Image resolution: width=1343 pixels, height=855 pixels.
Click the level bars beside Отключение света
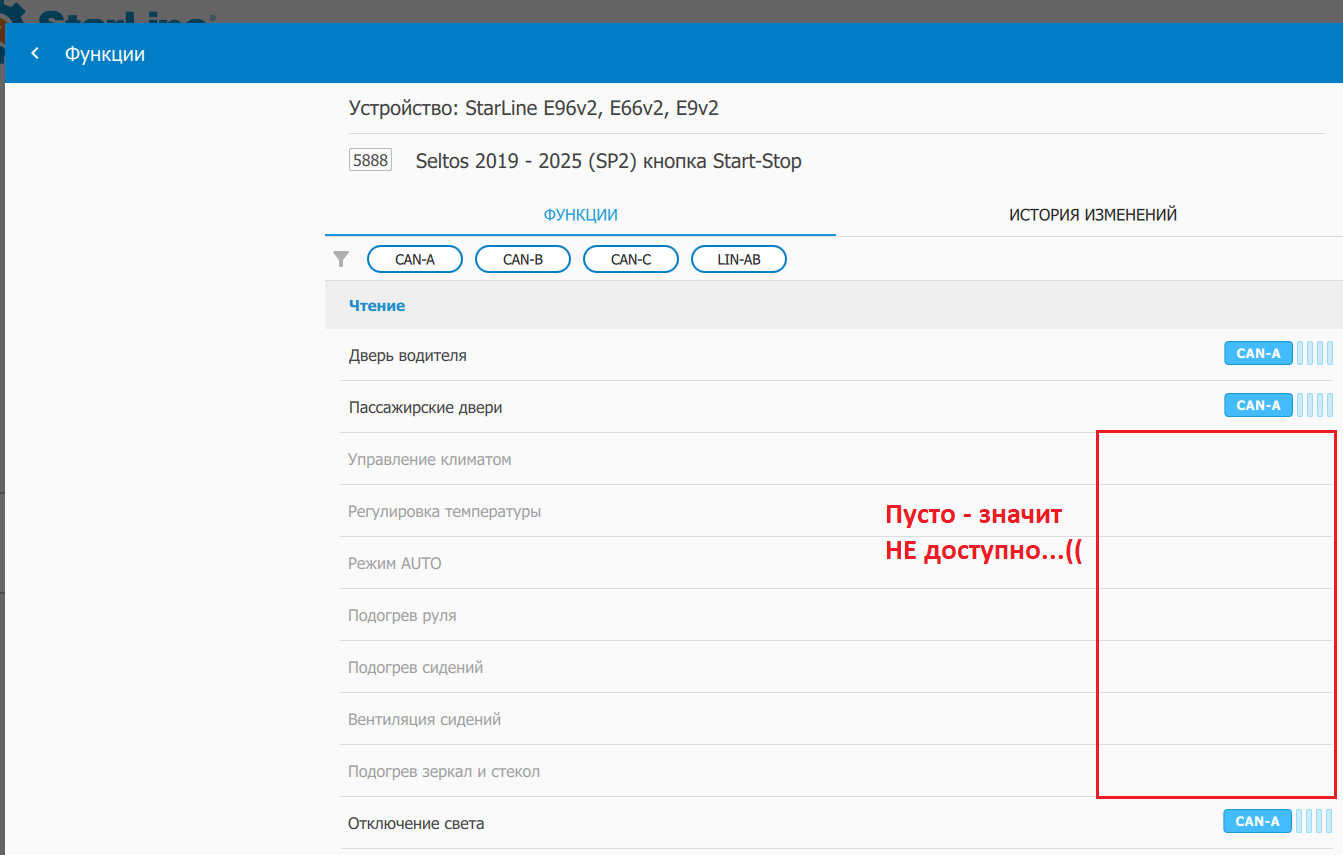click(x=1315, y=821)
